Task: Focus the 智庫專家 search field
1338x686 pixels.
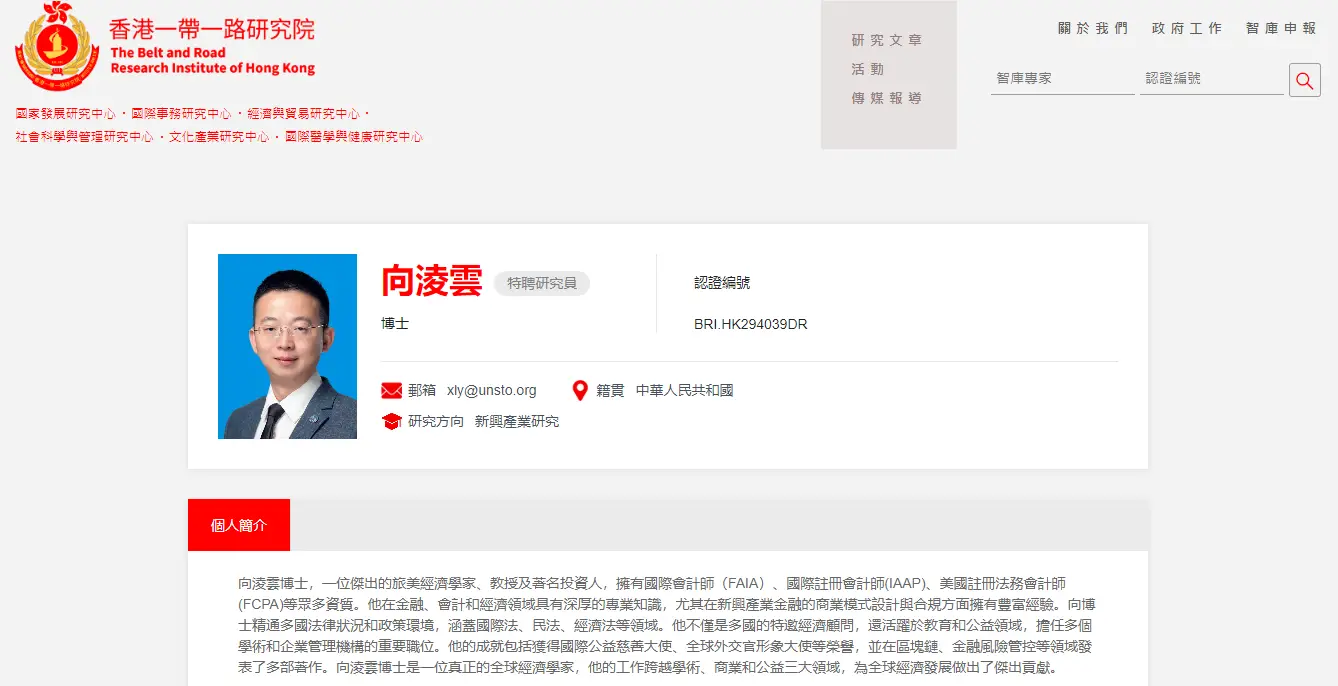Action: (1062, 78)
